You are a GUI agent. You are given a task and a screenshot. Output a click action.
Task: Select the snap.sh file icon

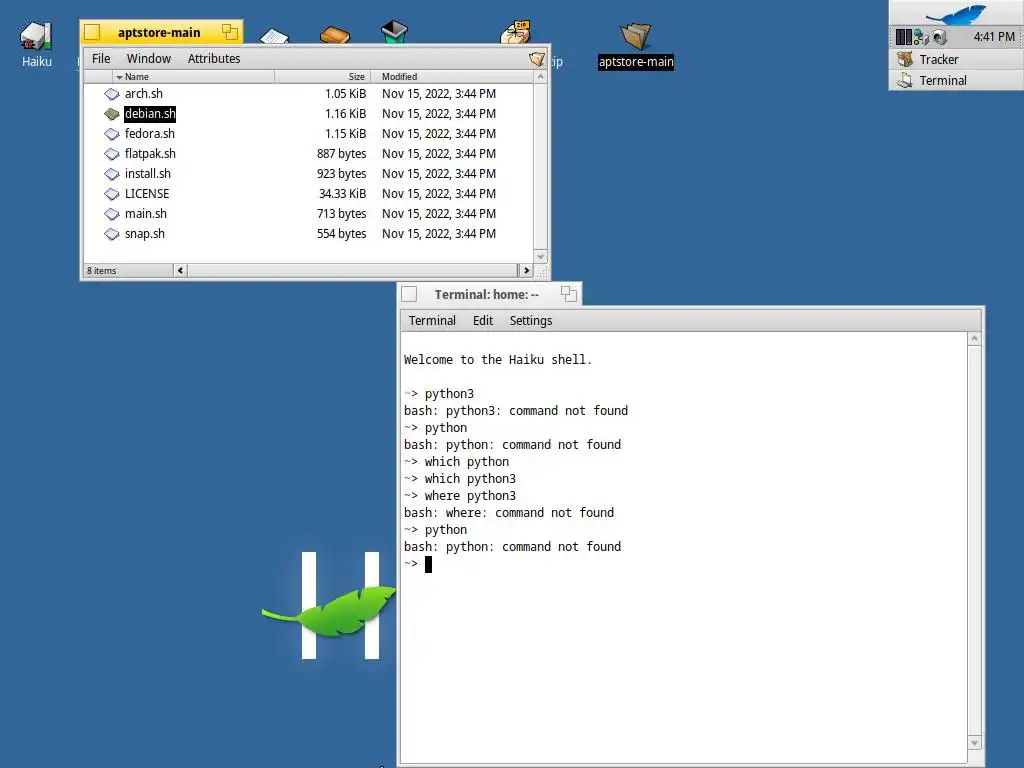coord(112,234)
